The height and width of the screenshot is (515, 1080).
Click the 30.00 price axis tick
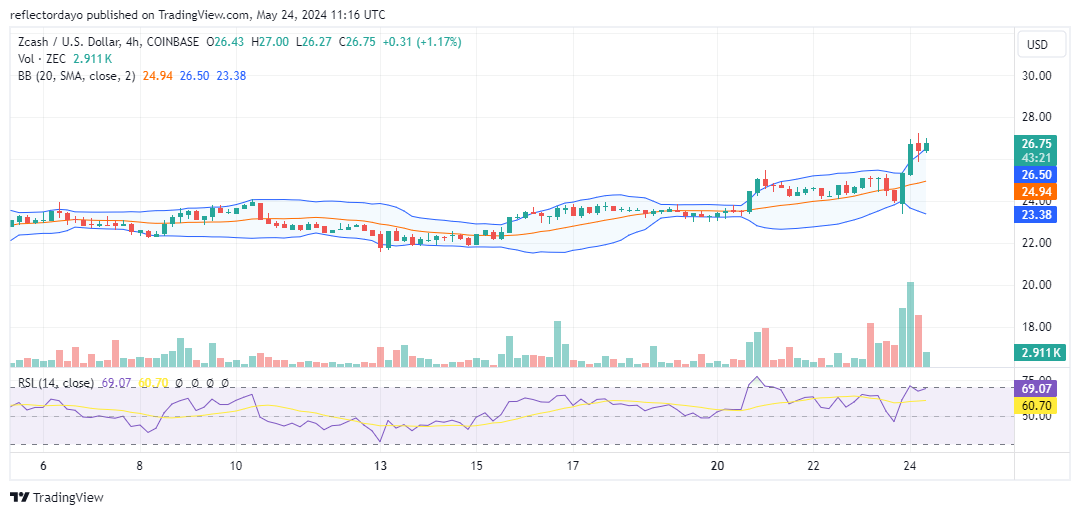(x=1037, y=76)
